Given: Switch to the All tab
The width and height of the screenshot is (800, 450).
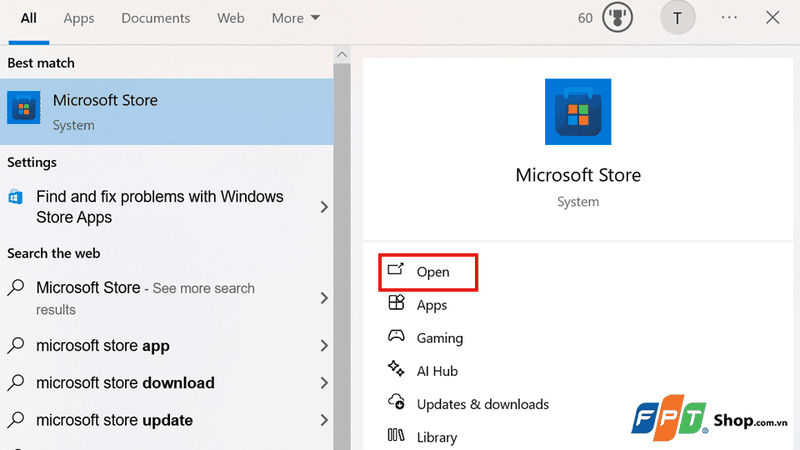Looking at the screenshot, I should click(x=29, y=18).
